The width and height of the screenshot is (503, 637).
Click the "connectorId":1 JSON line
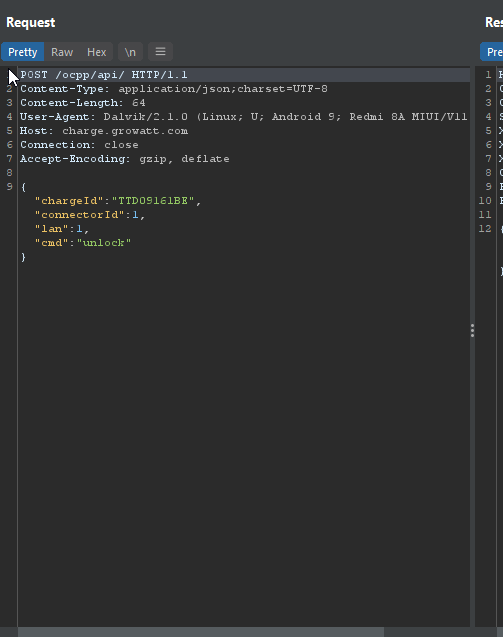[90, 215]
